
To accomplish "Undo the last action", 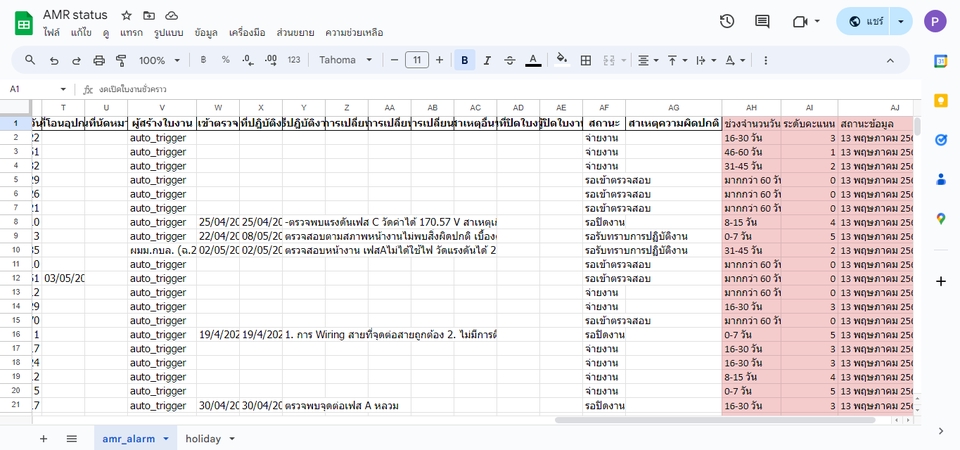I will tap(54, 61).
